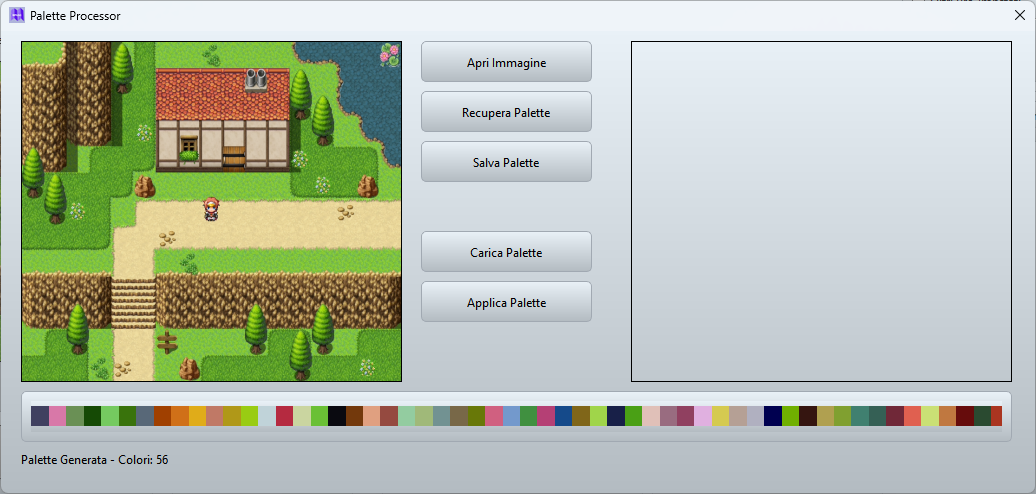Open an image with Apri Immagine

[506, 62]
